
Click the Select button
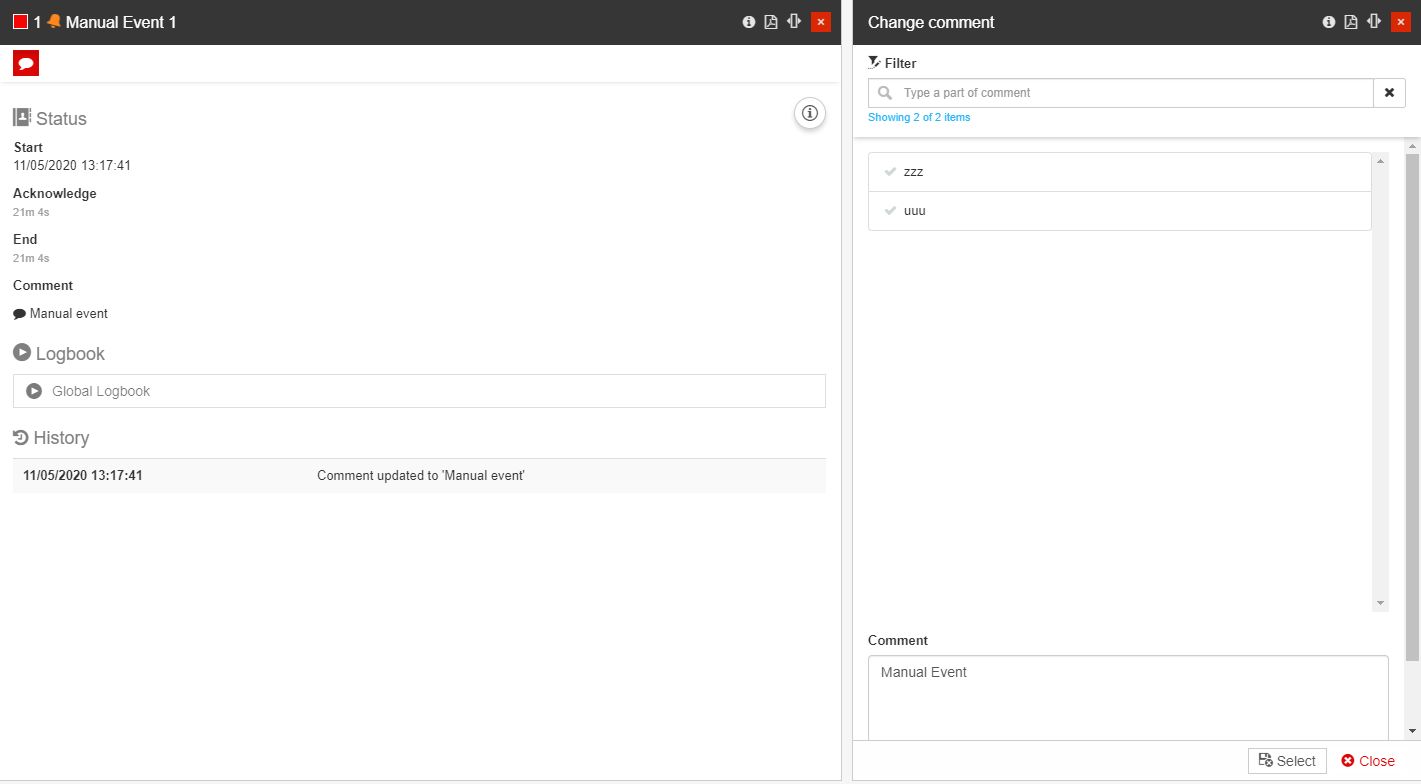1287,761
